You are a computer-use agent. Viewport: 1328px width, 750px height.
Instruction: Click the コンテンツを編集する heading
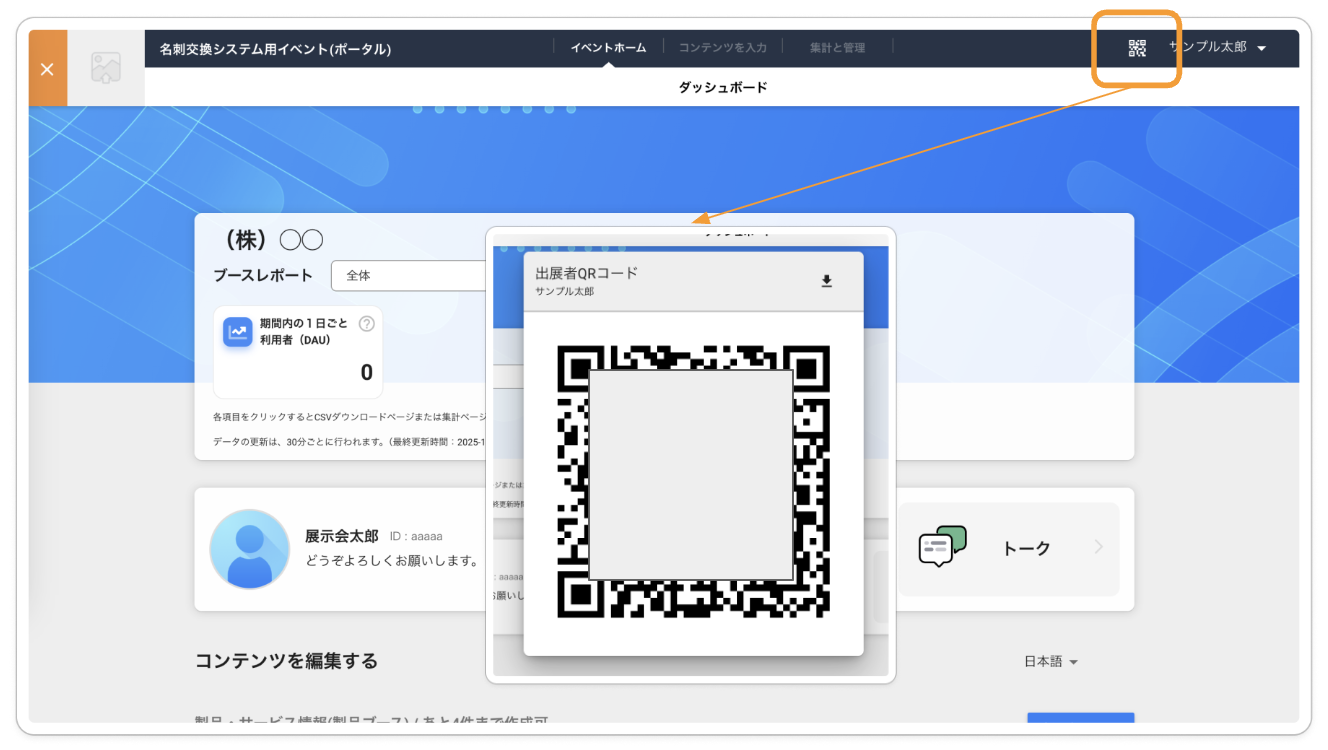tap(286, 661)
